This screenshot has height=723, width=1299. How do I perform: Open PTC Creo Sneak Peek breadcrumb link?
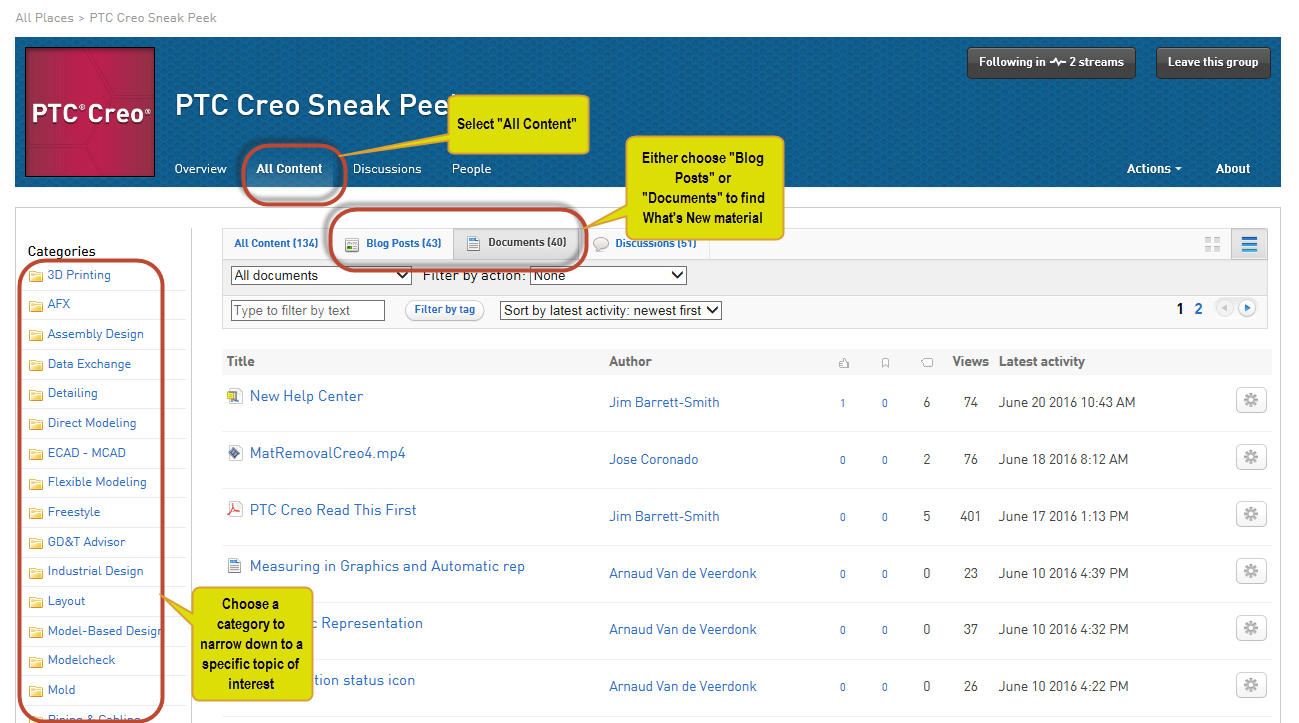[x=153, y=18]
